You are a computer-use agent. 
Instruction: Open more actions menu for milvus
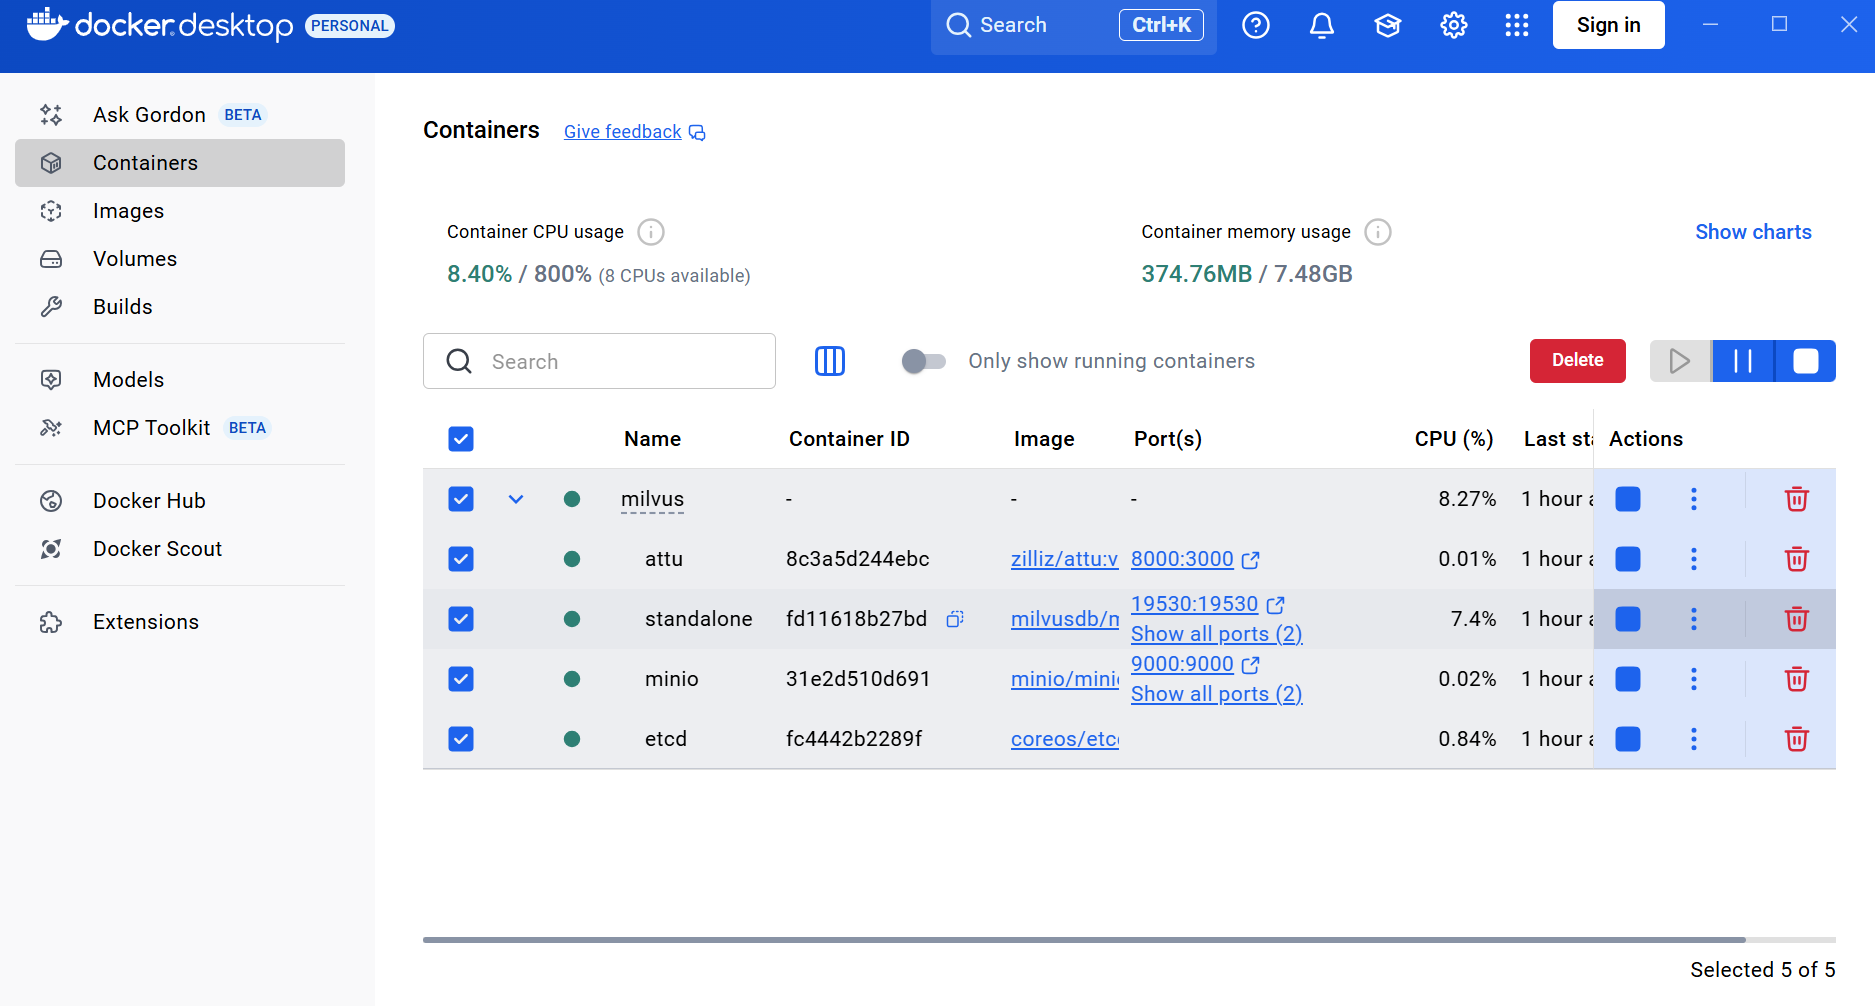coord(1694,499)
